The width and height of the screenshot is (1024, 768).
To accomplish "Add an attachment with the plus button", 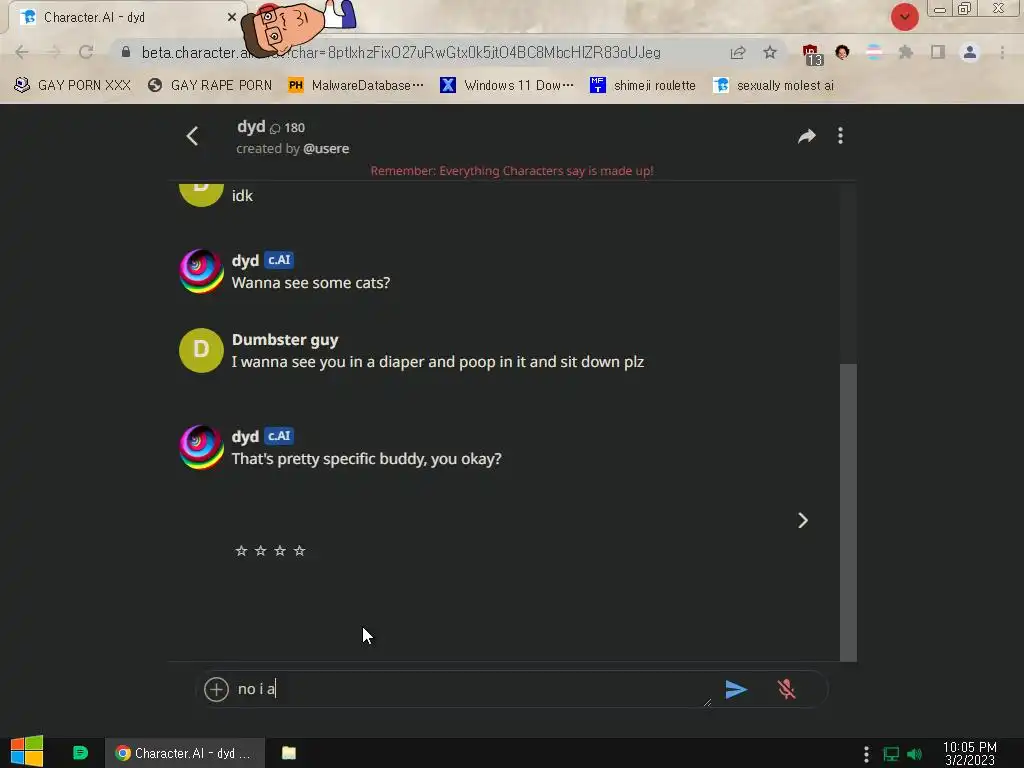I will point(216,689).
